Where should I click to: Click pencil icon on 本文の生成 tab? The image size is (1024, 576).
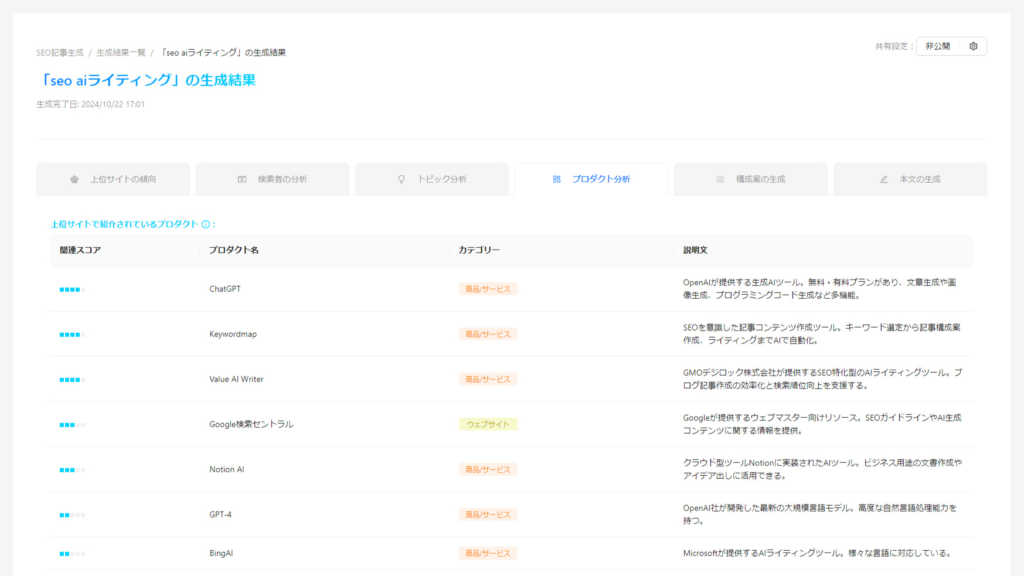pos(884,179)
